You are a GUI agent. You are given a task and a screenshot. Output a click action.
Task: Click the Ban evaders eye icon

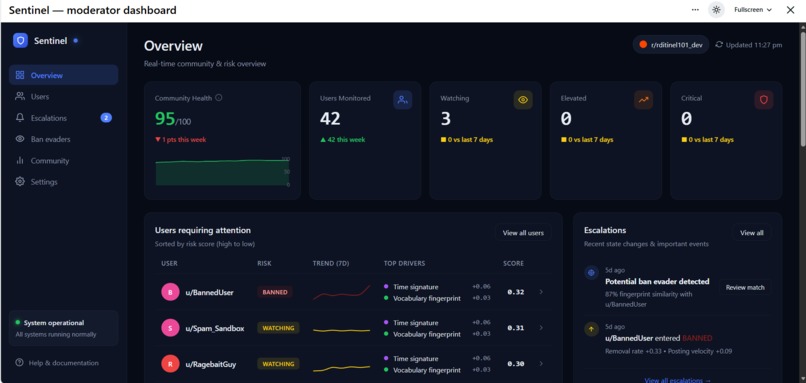[20, 139]
